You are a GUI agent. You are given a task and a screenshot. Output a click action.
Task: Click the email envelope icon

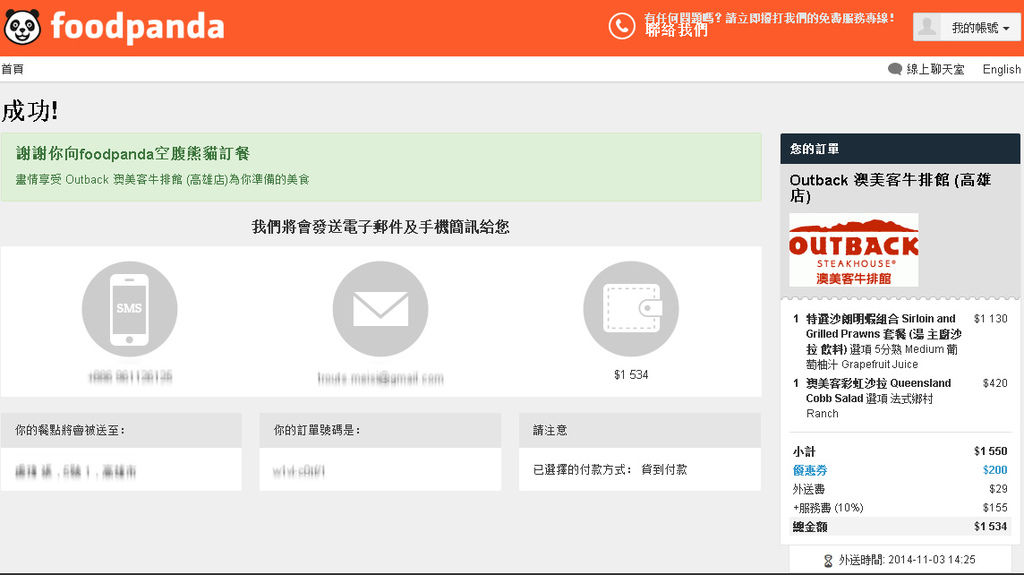(380, 309)
